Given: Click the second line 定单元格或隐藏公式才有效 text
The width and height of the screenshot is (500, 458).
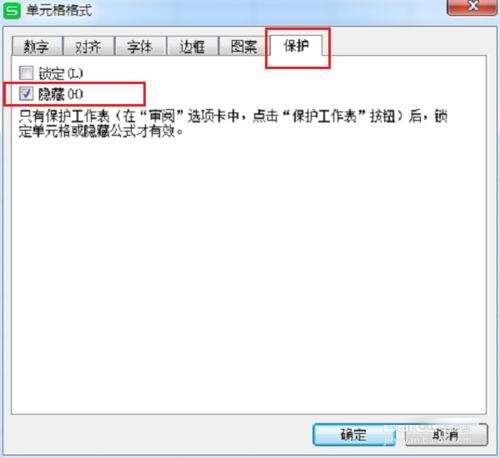Looking at the screenshot, I should (x=101, y=131).
